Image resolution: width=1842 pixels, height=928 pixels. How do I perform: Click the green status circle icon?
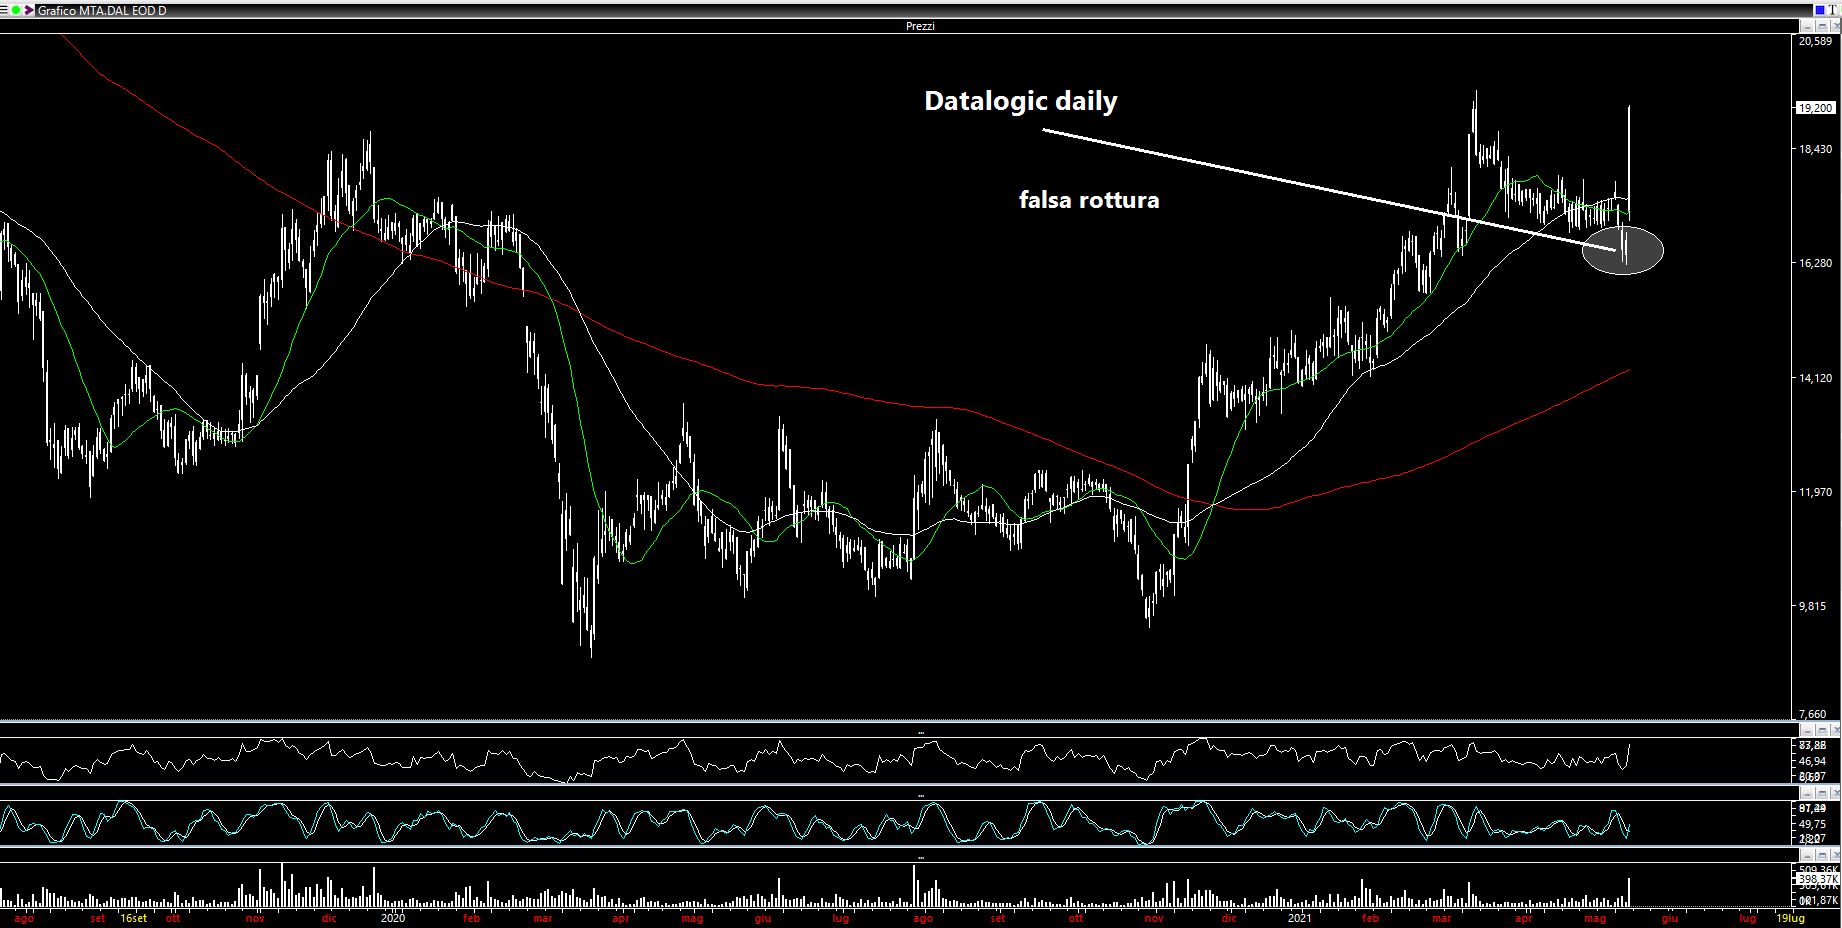click(16, 10)
